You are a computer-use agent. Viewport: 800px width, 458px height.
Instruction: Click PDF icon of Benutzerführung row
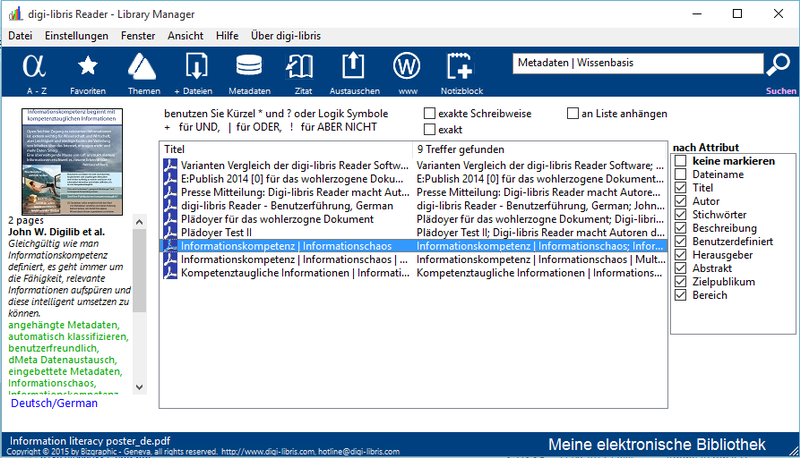[x=170, y=206]
